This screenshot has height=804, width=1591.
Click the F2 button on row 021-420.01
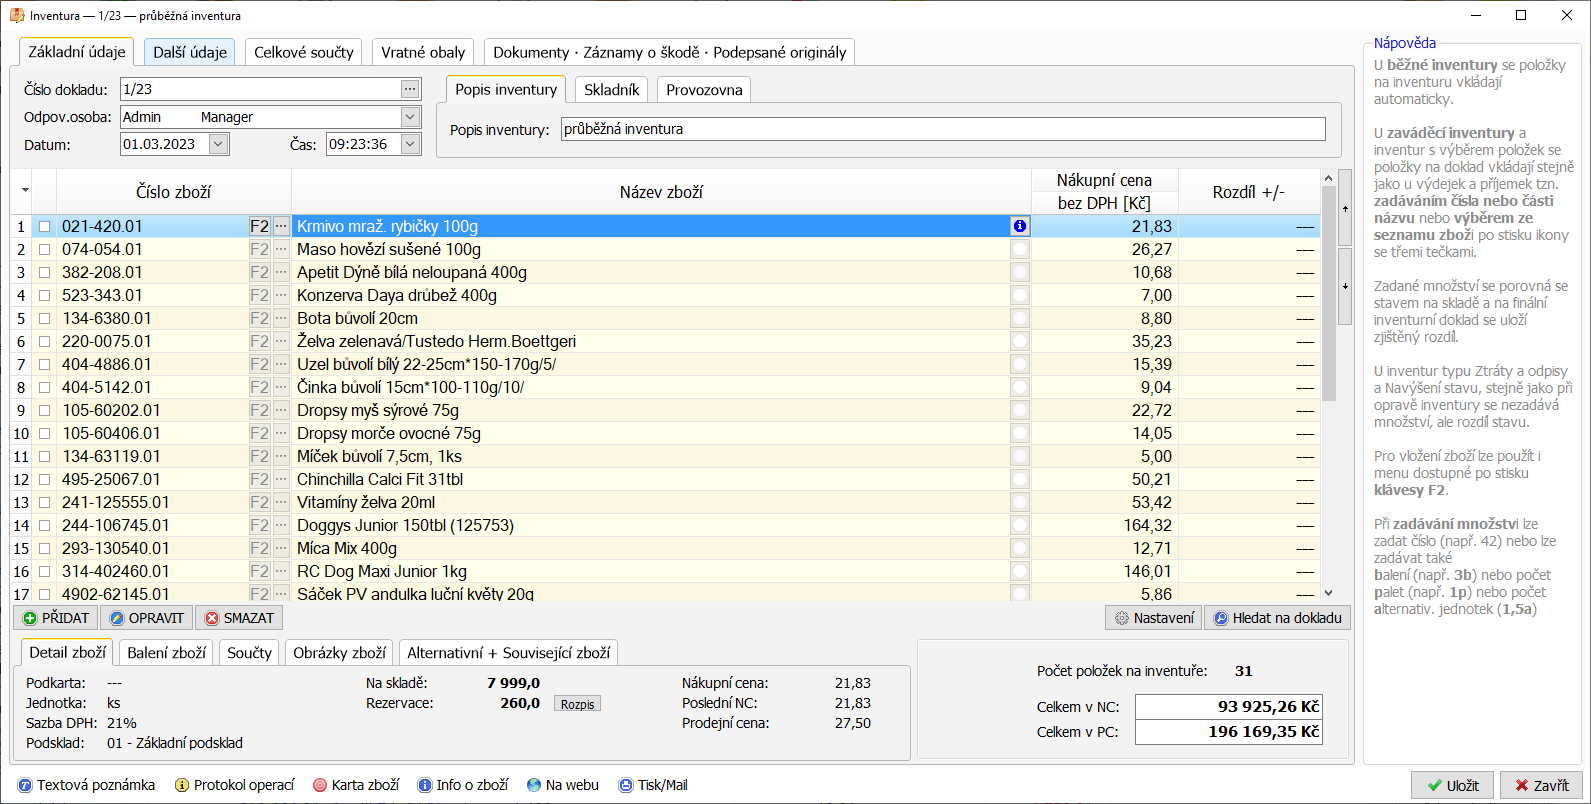pos(259,226)
